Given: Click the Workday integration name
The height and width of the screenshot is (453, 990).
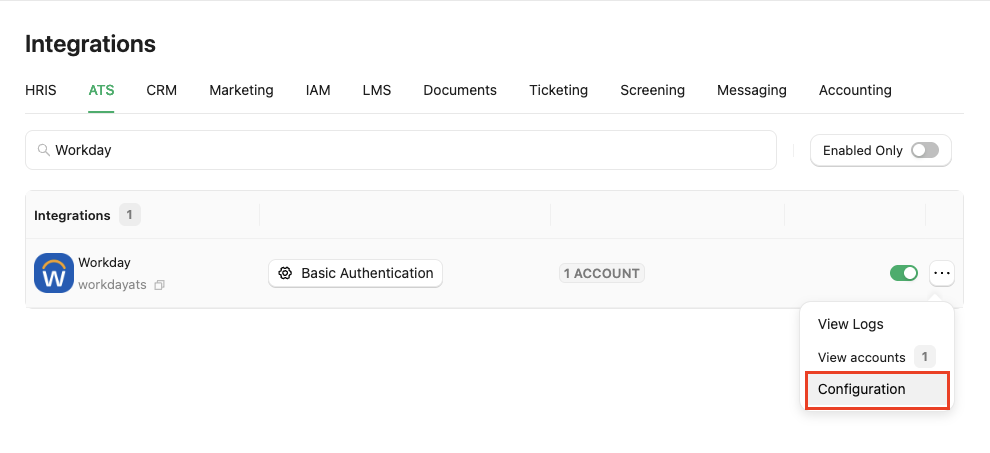Looking at the screenshot, I should 104,262.
